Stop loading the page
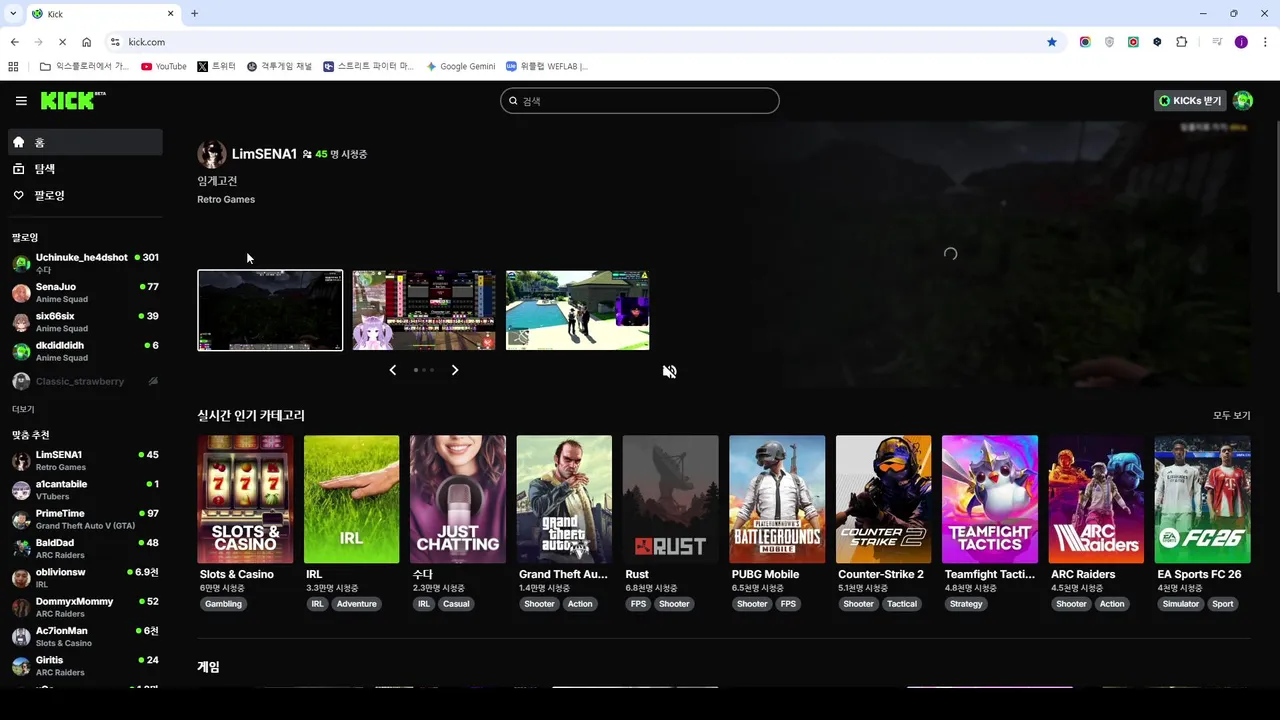This screenshot has height=720, width=1280. click(62, 42)
